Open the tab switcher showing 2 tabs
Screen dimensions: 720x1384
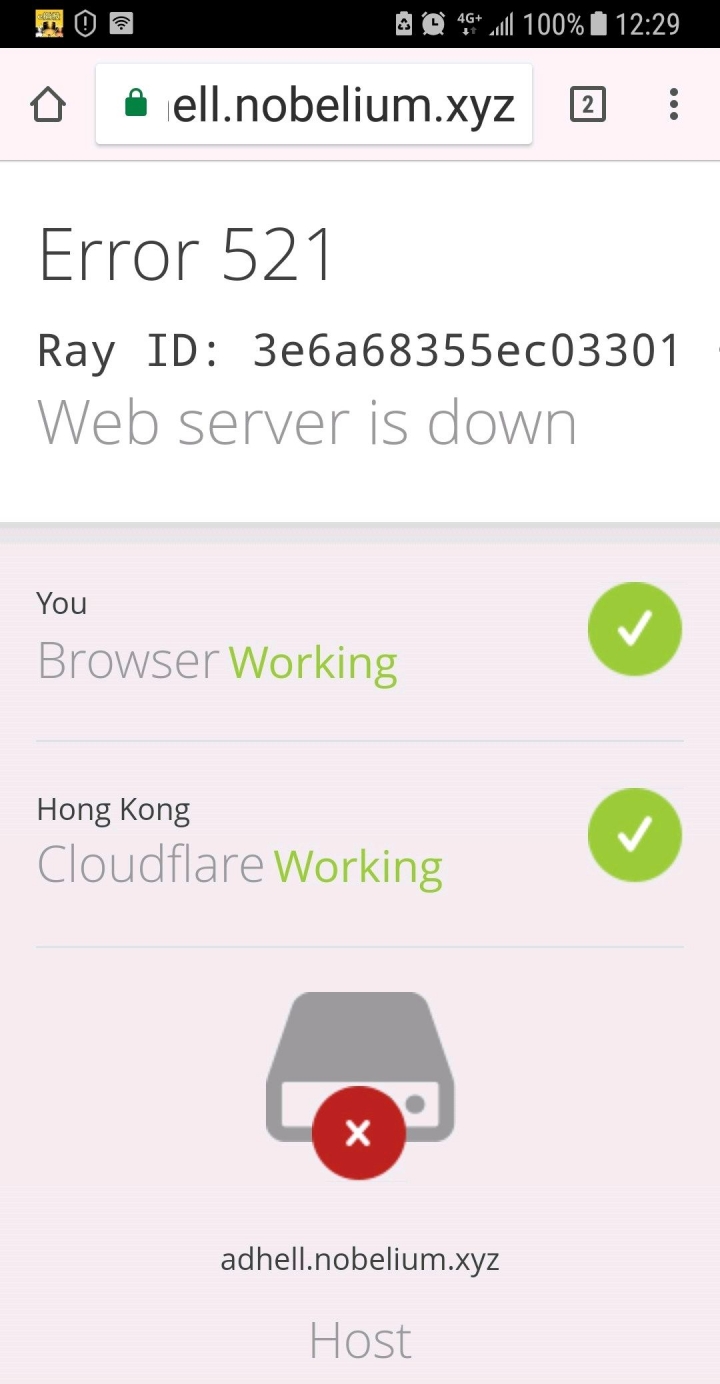point(587,104)
